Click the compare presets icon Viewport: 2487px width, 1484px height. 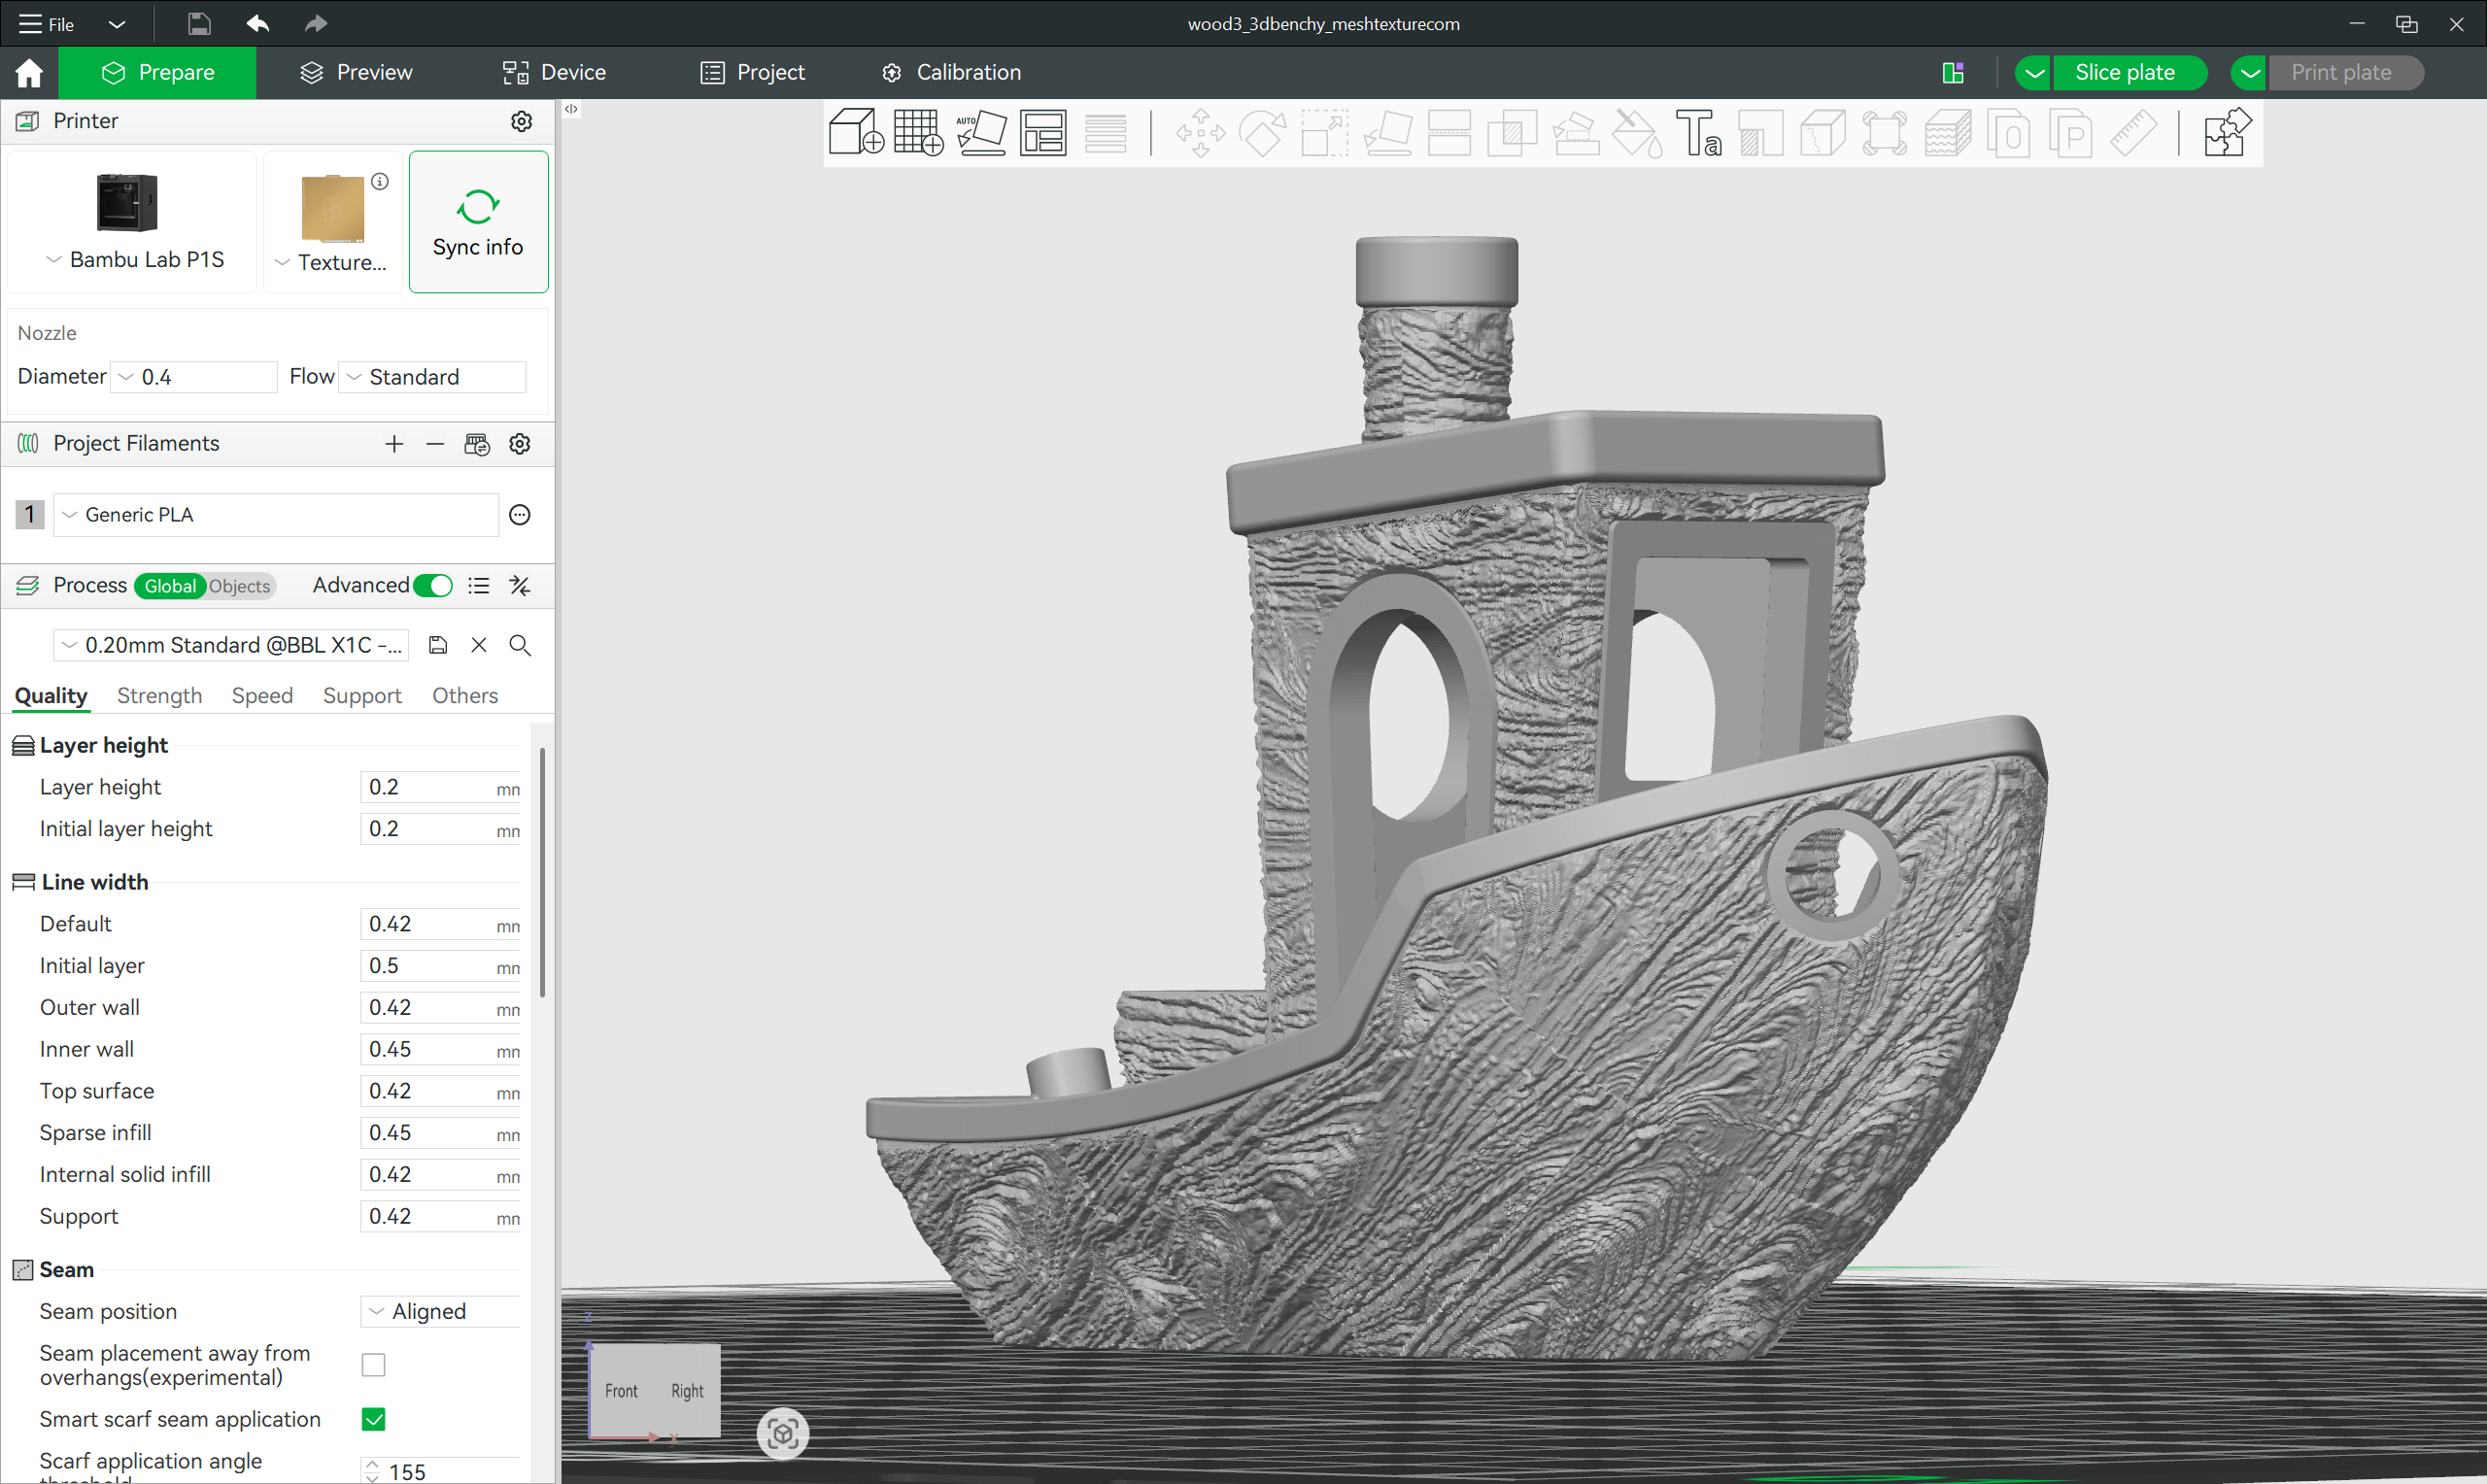519,586
